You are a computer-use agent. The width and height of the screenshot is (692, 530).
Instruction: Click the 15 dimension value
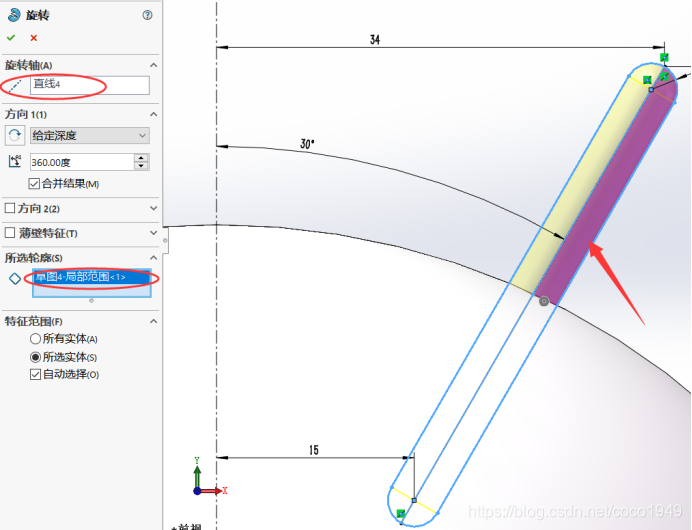pyautogui.click(x=313, y=450)
